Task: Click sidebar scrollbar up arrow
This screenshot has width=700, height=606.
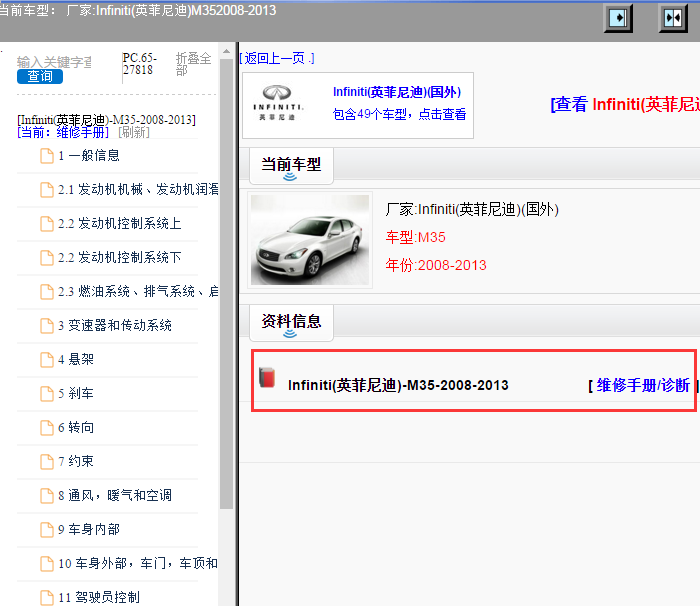Action: pos(226,51)
